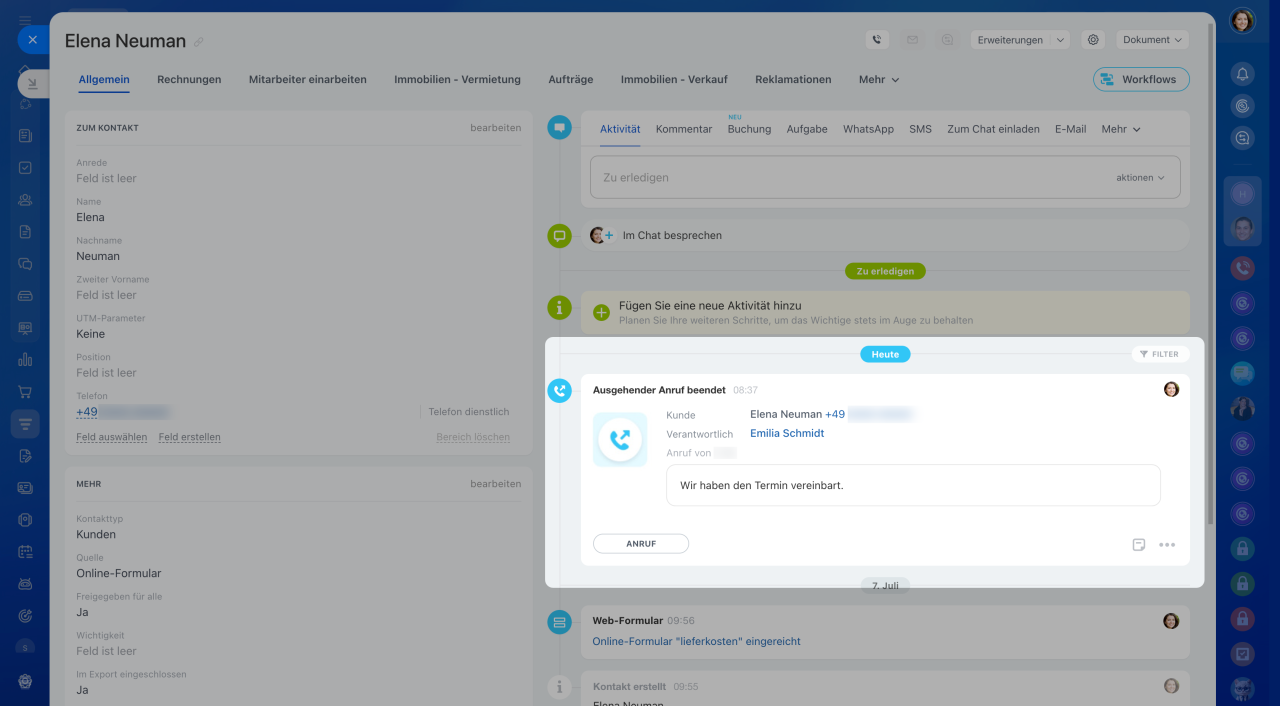Screen dimensions: 1280x706
Task: Click the email envelope icon in the header
Action: (x=912, y=40)
